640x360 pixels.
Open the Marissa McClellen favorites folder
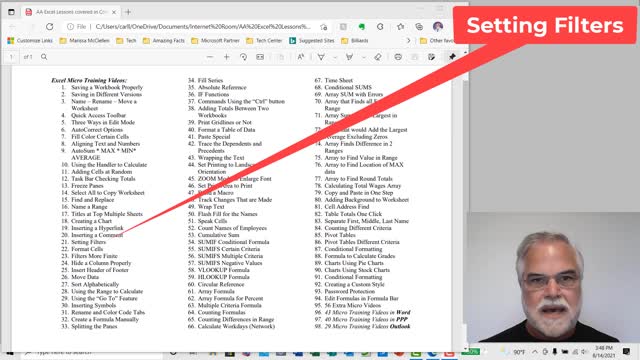pos(84,40)
